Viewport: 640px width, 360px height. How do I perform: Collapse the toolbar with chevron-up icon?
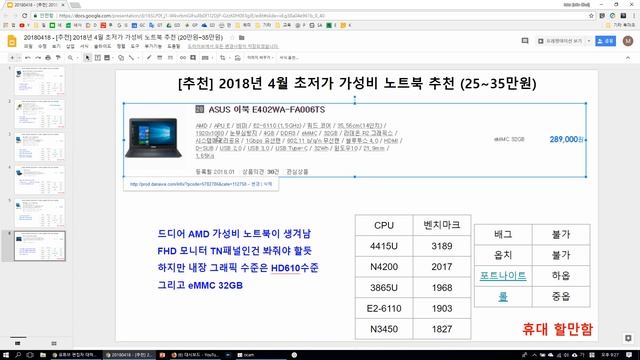(628, 58)
